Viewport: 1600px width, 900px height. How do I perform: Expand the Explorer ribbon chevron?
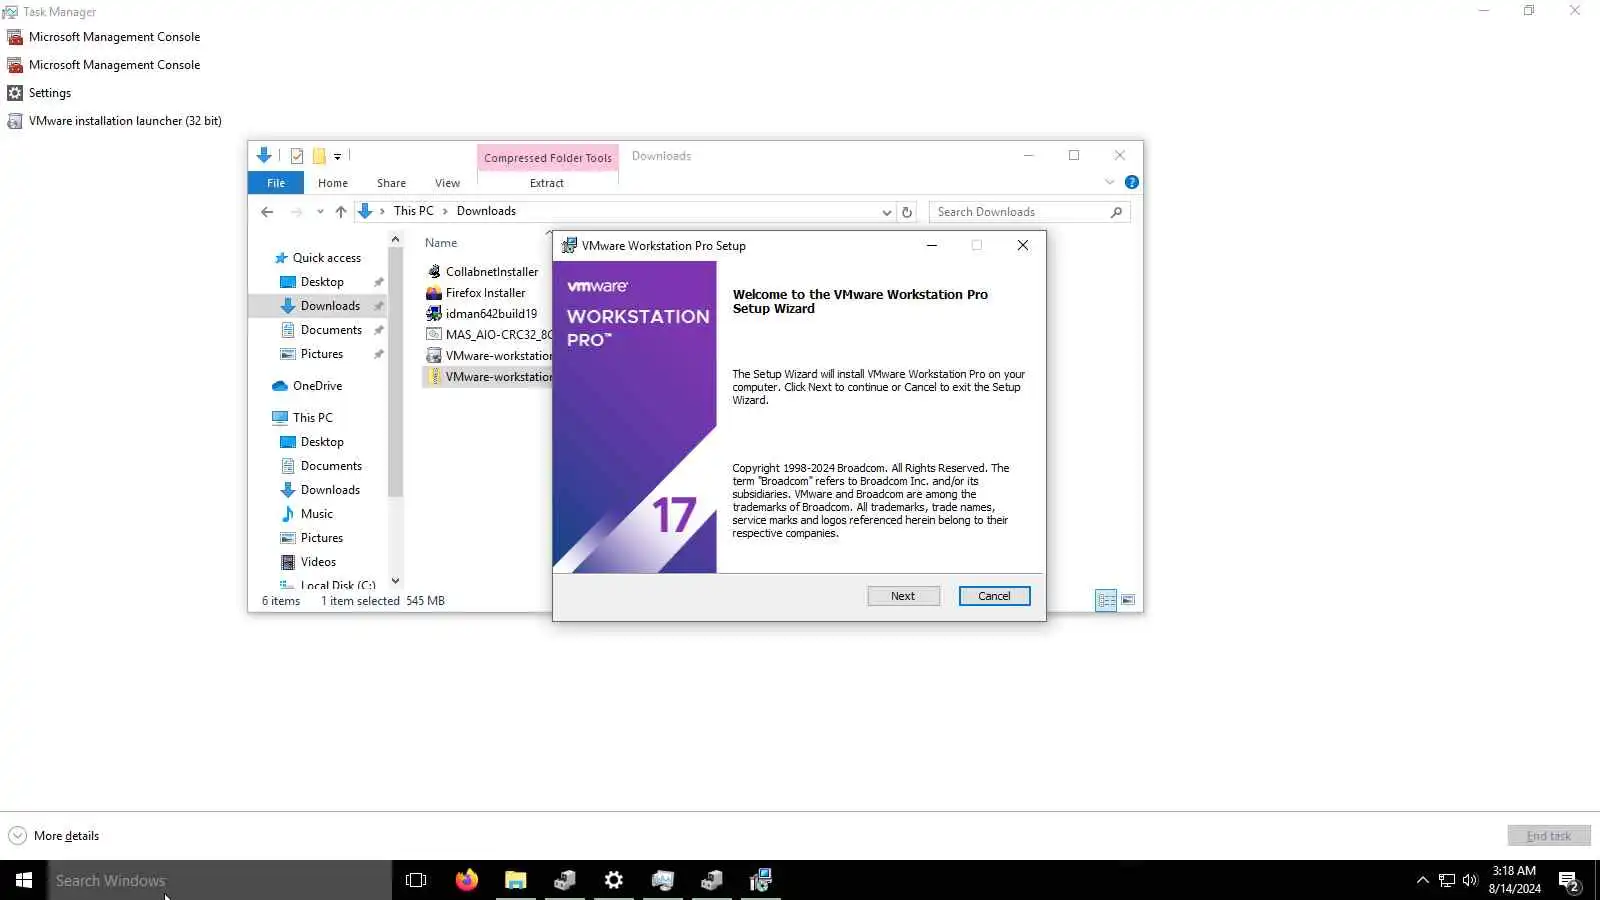tap(1109, 182)
